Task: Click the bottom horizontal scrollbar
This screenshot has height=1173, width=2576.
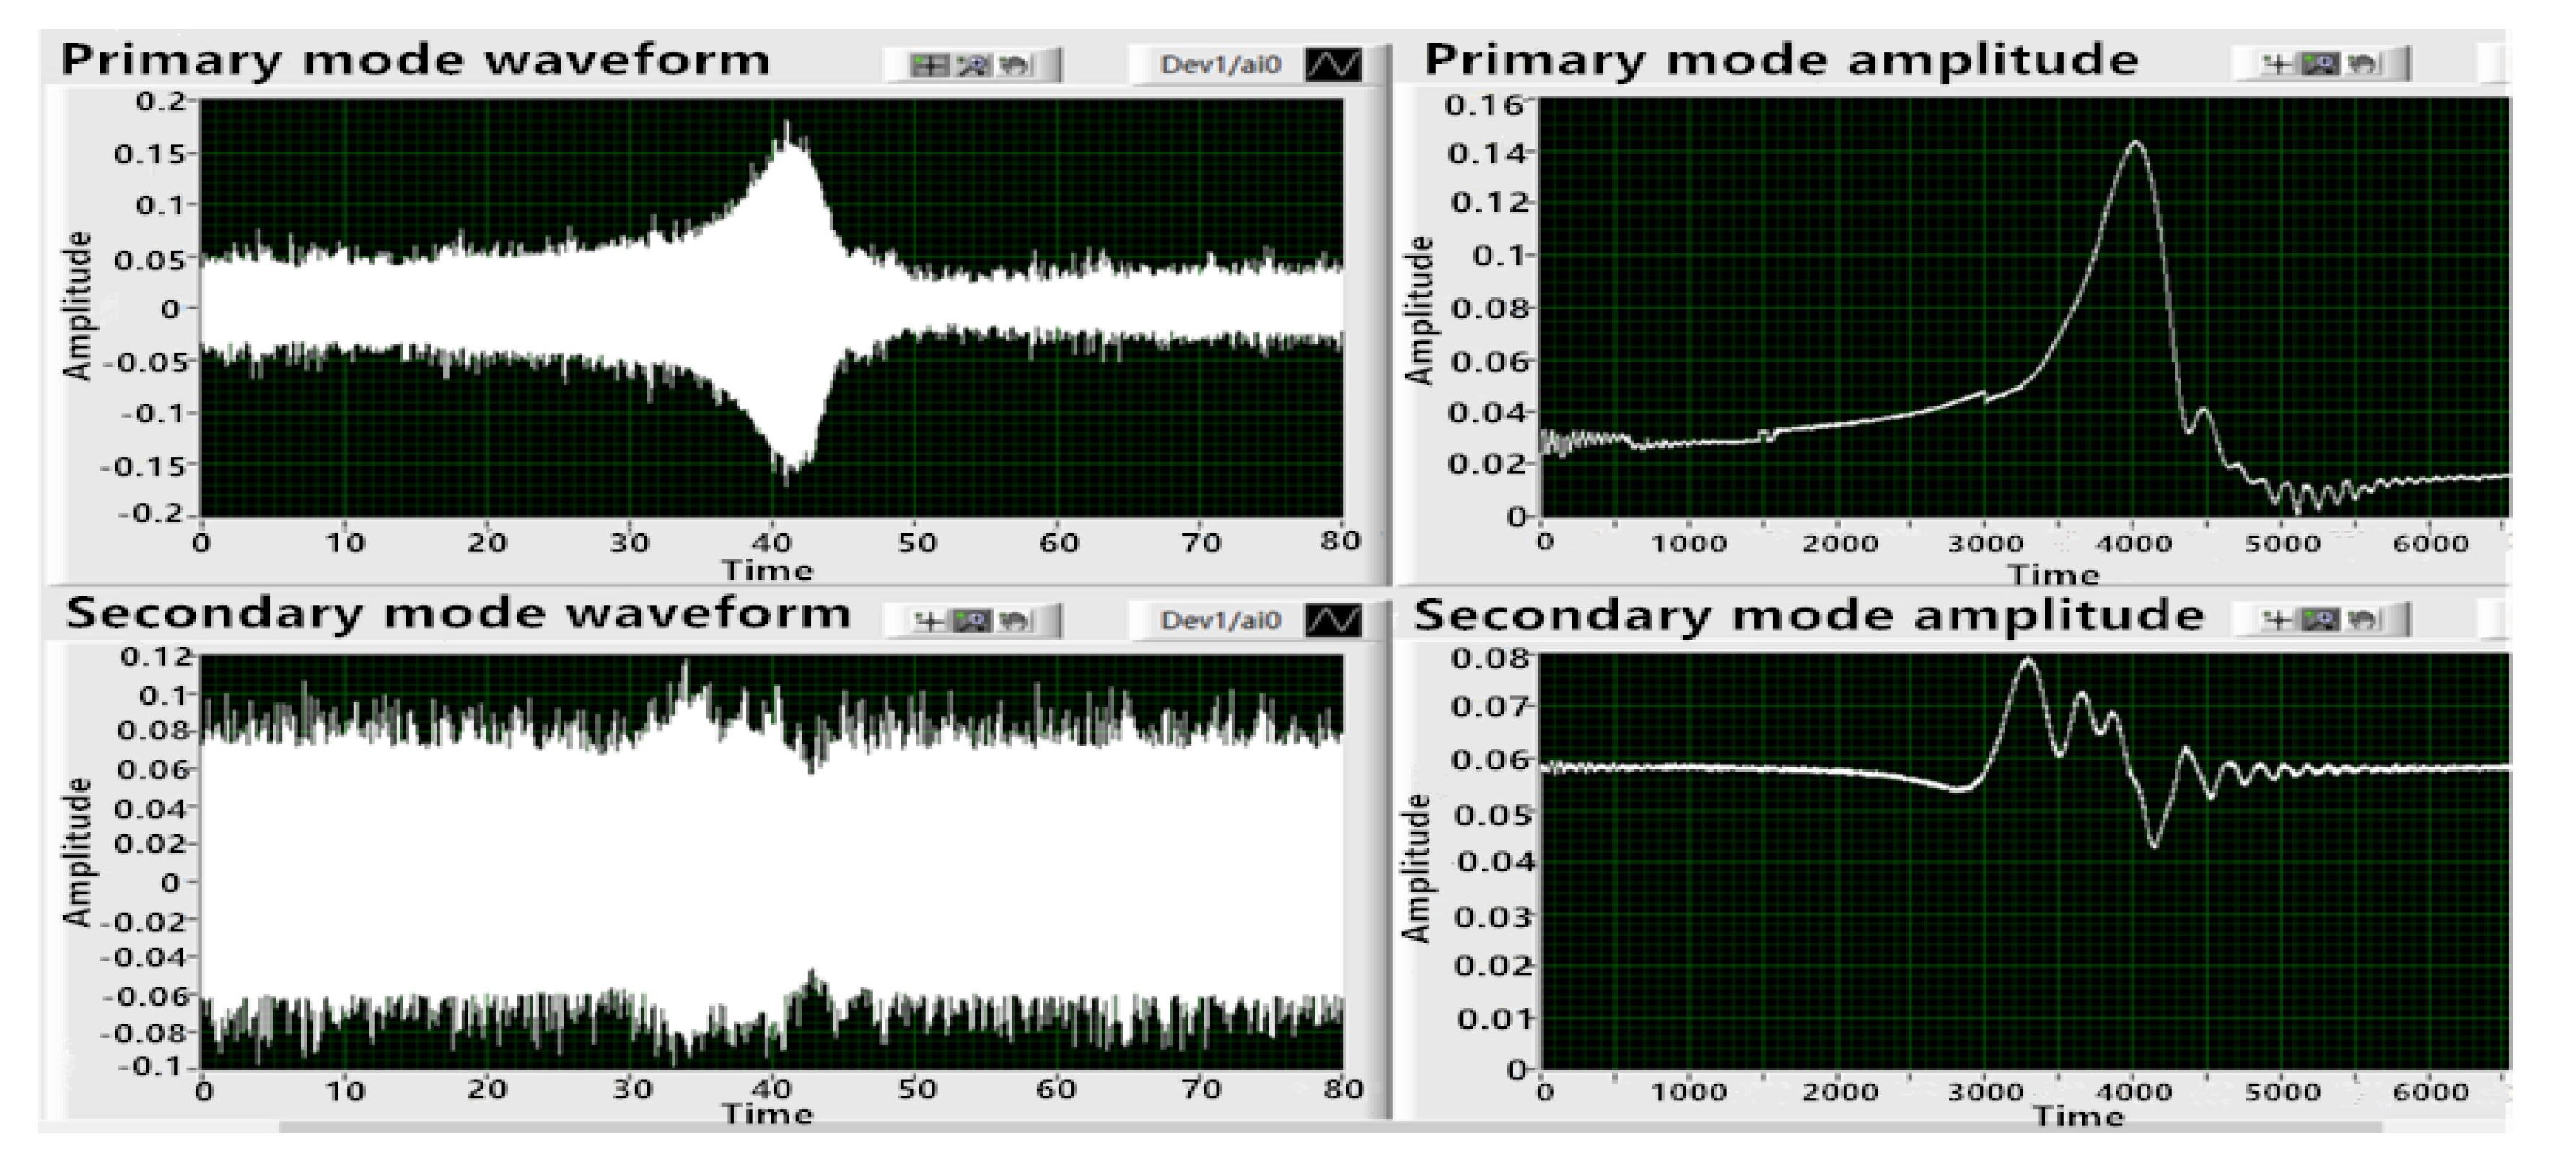Action: click(1330, 1127)
